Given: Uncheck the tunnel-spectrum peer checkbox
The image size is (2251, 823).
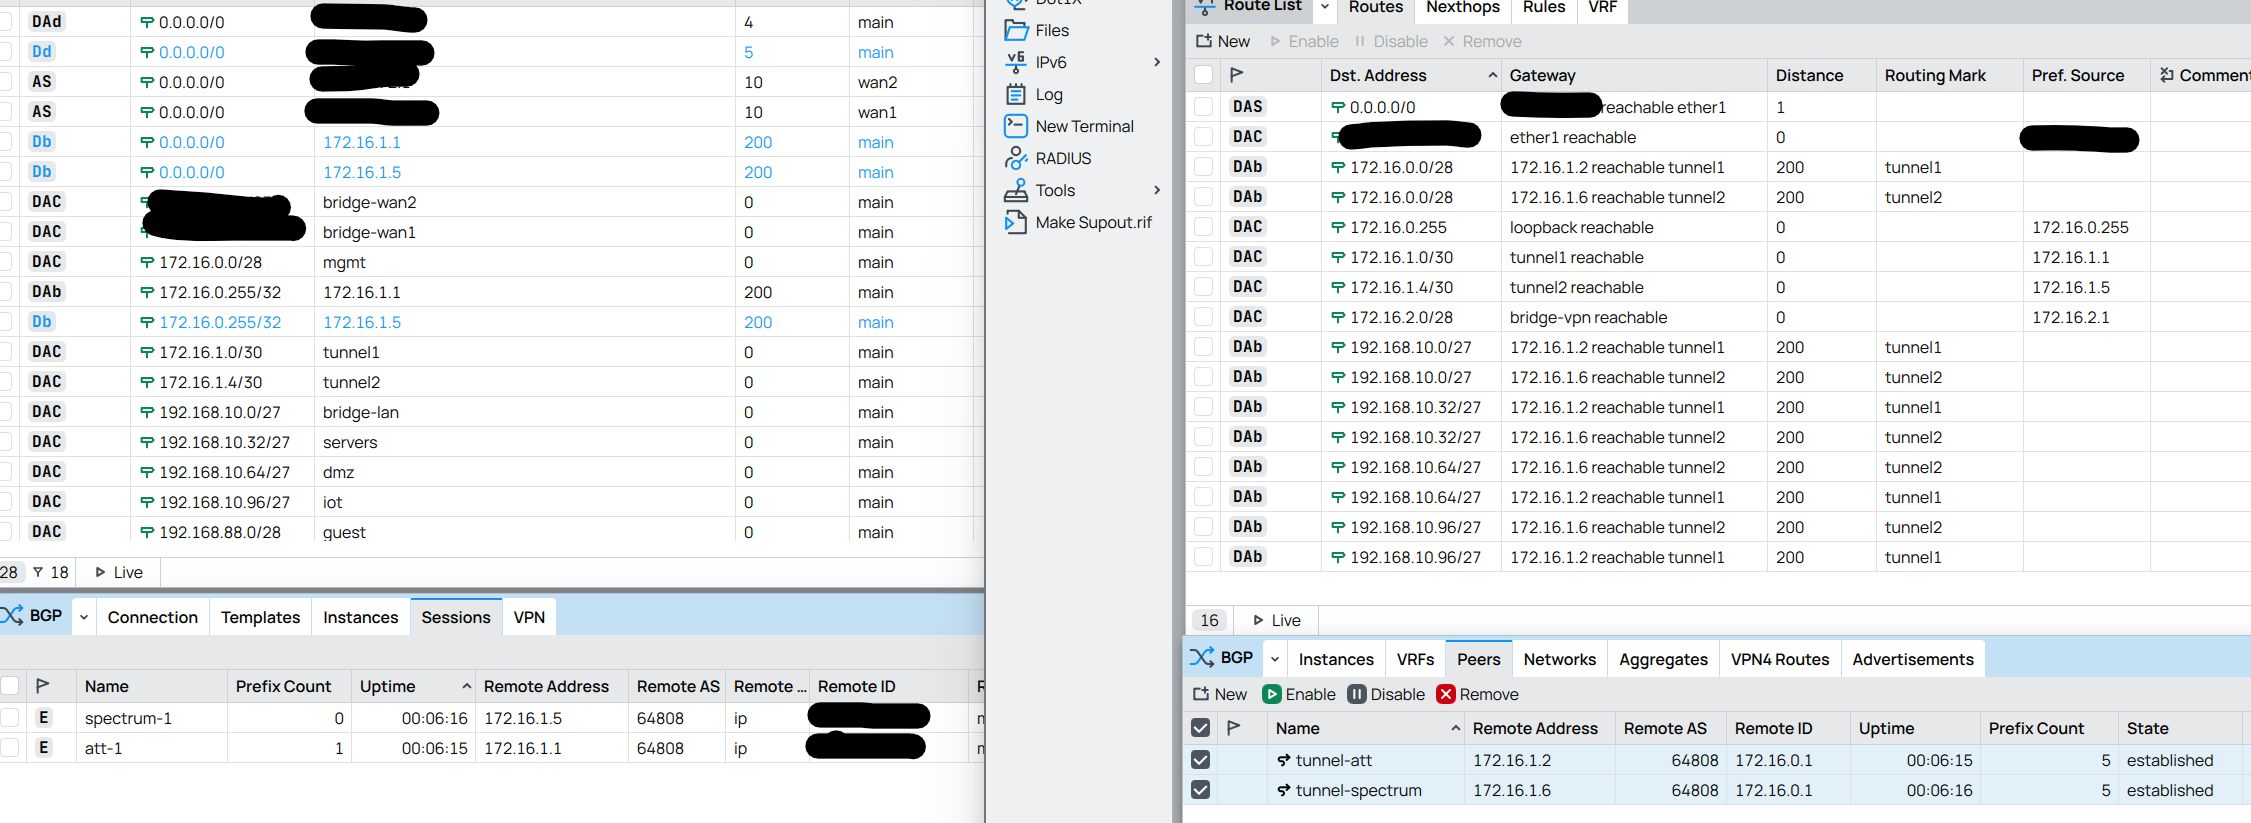Looking at the screenshot, I should [1201, 790].
